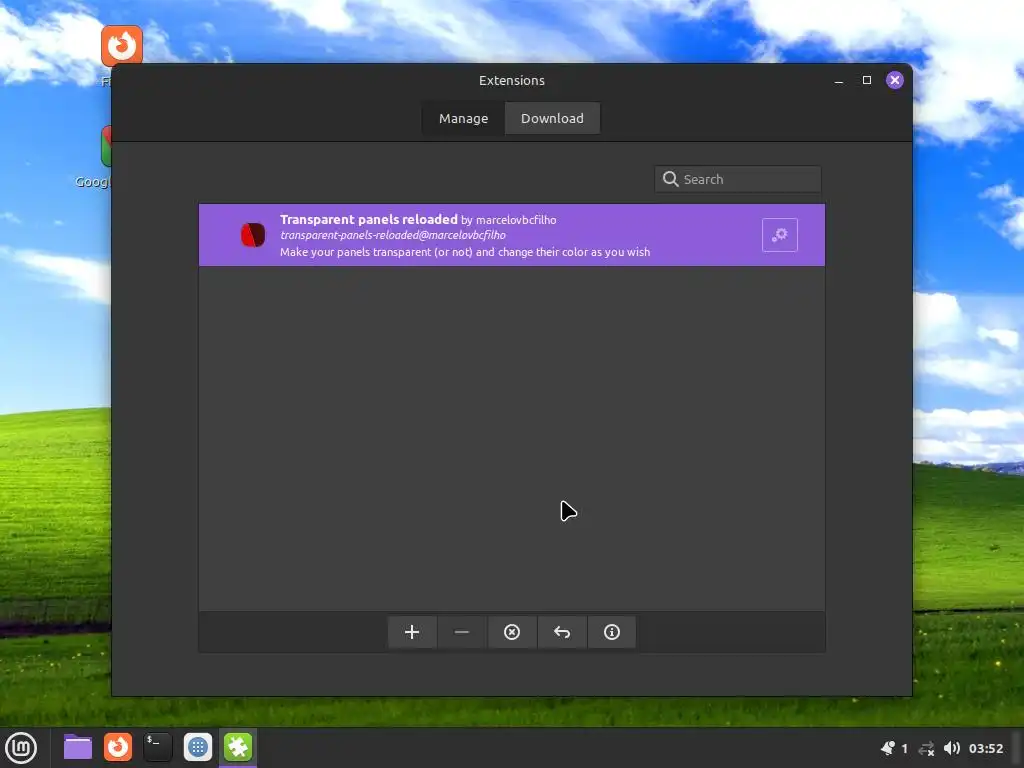The height and width of the screenshot is (768, 1024).
Task: Click the magnifier icon in Search
Action: coord(670,179)
